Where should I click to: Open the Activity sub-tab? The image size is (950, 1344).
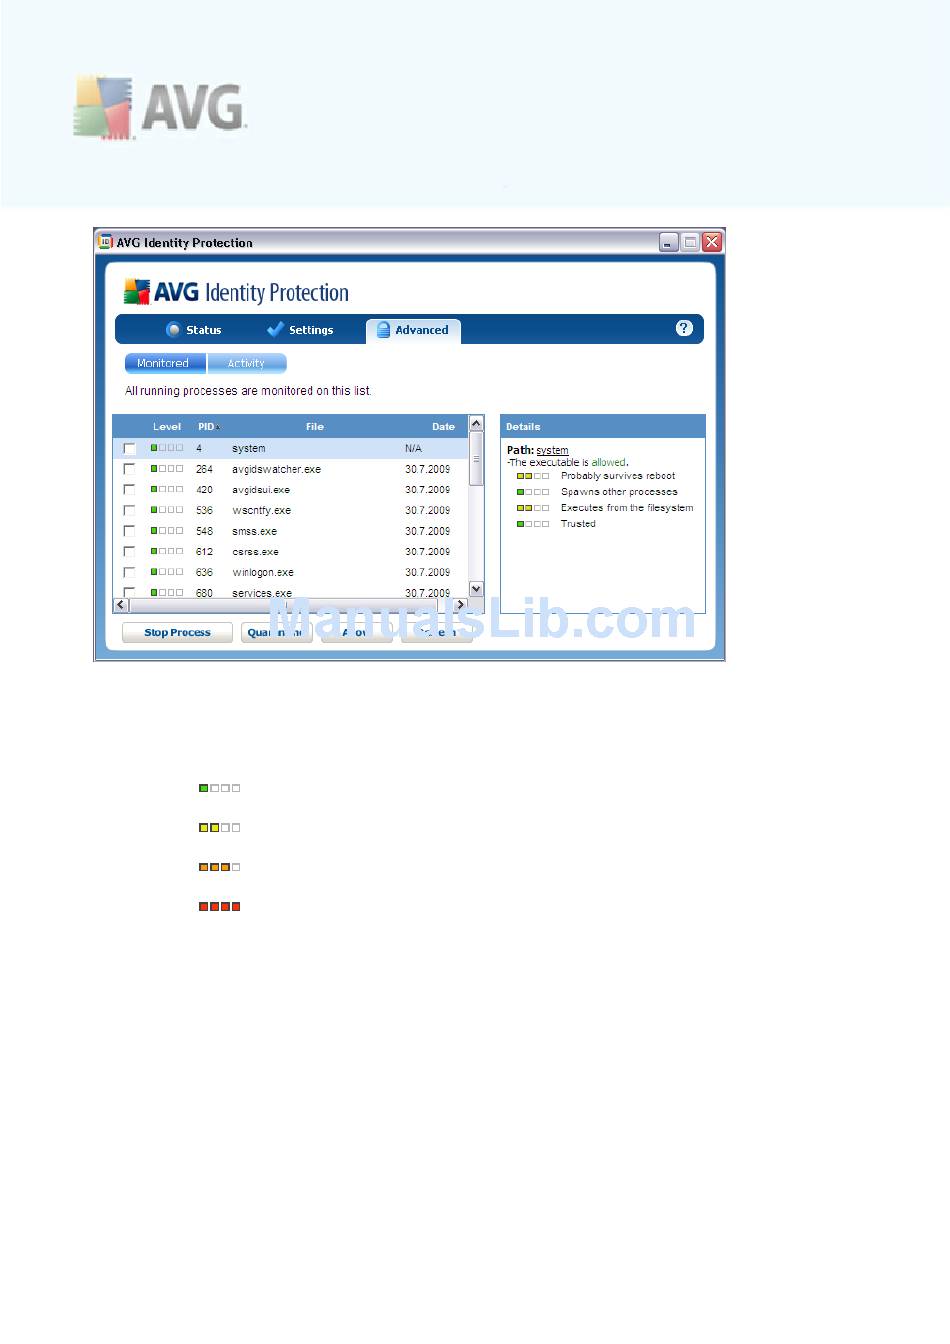click(x=246, y=363)
